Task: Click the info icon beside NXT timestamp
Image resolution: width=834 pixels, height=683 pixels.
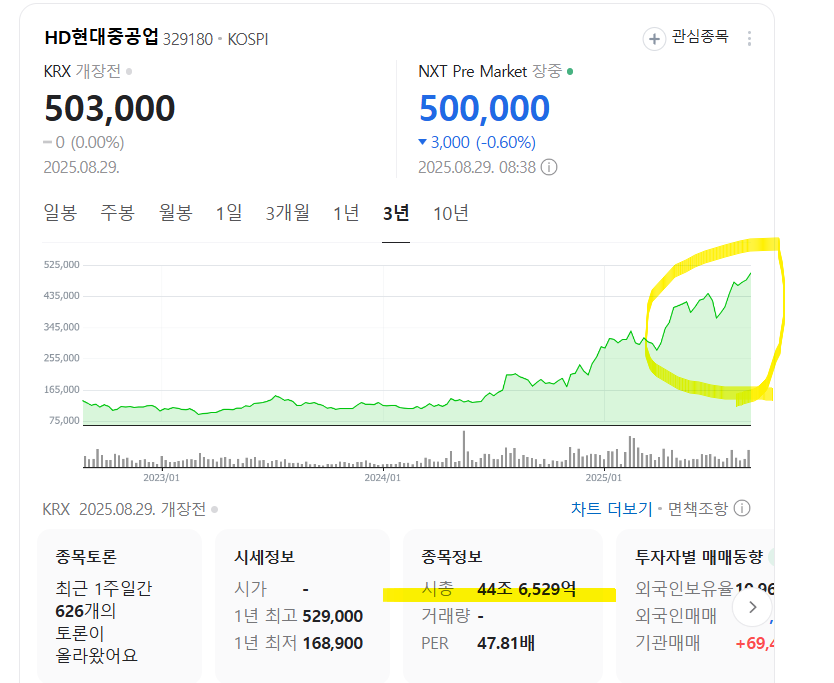Action: tap(549, 167)
